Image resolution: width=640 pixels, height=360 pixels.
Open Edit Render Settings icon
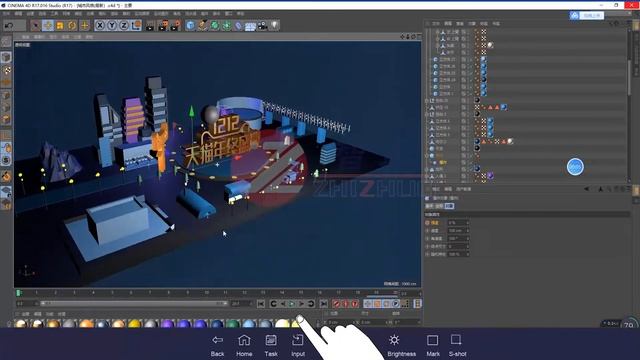(176, 26)
